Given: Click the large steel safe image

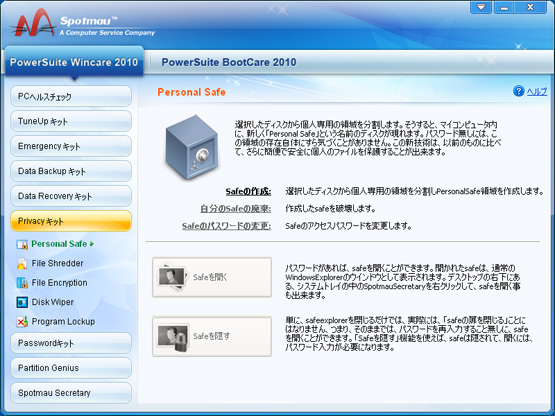Looking at the screenshot, I should (192, 147).
